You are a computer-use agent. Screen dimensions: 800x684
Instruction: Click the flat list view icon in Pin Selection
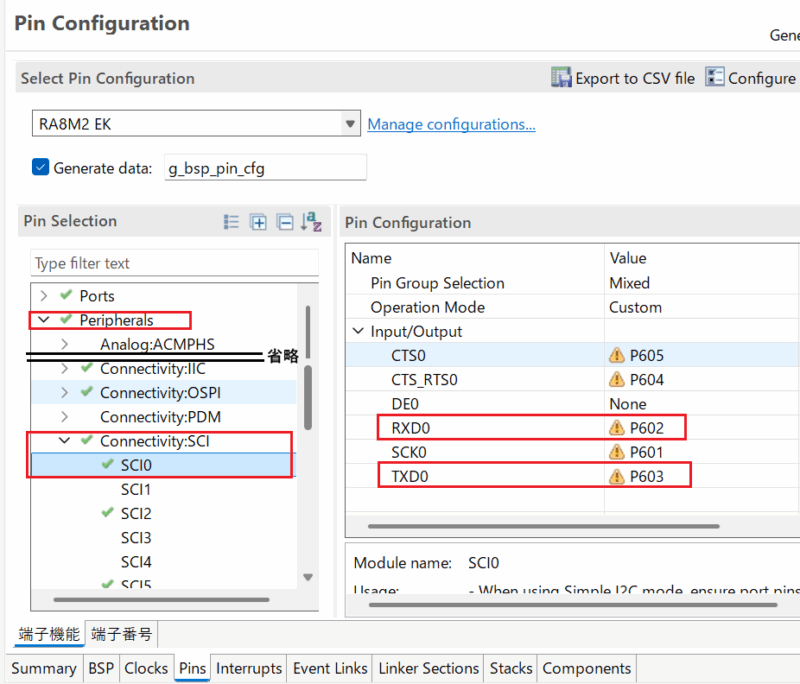click(x=231, y=222)
